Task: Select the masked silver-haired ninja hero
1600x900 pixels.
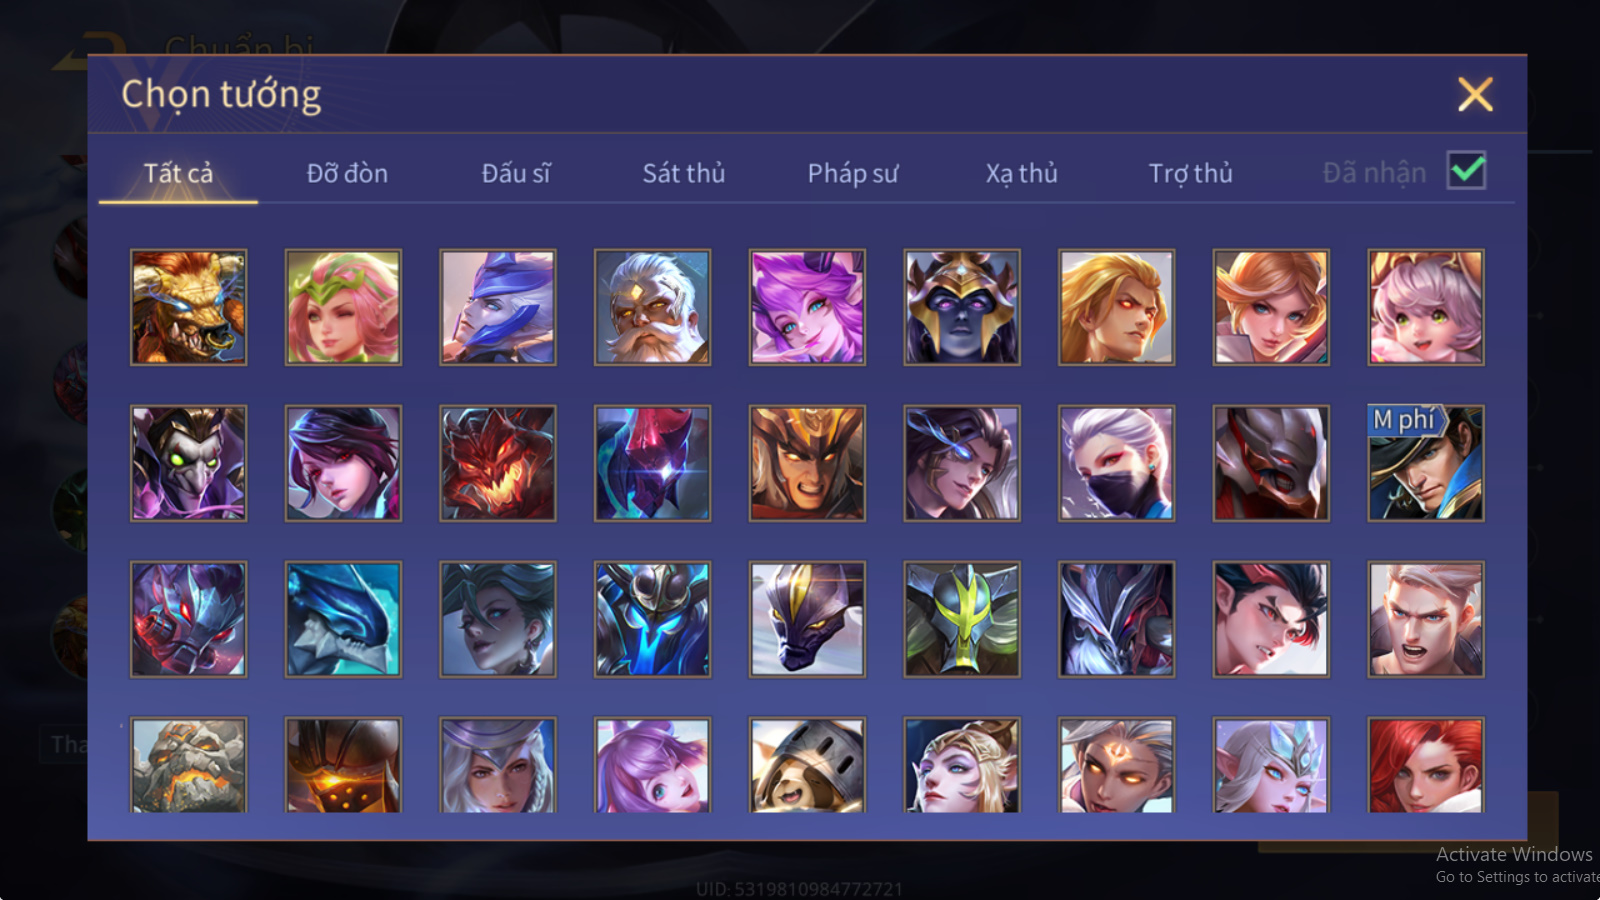Action: pyautogui.click(x=1116, y=463)
